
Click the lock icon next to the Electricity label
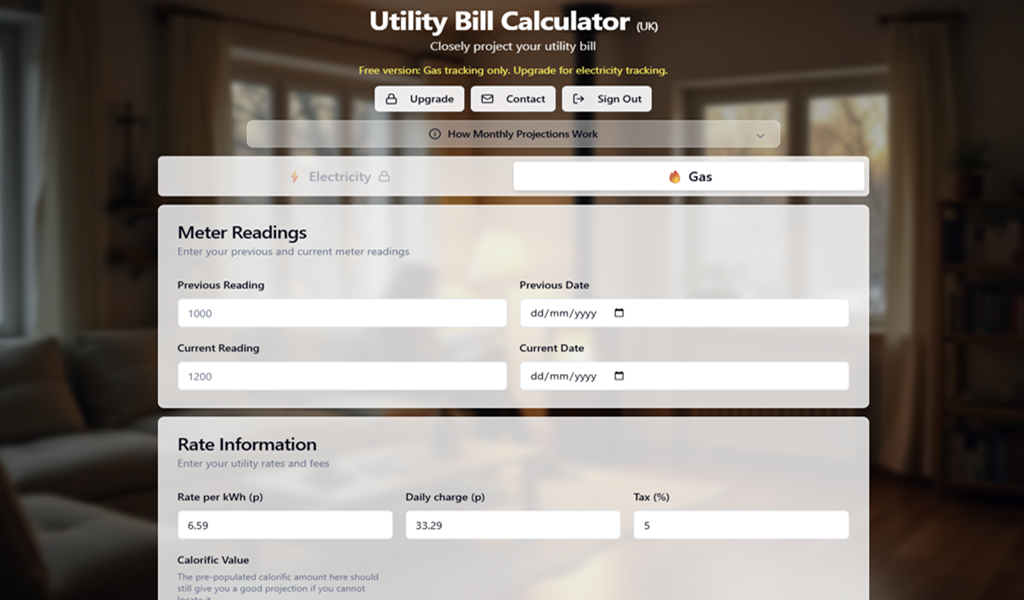tap(384, 175)
